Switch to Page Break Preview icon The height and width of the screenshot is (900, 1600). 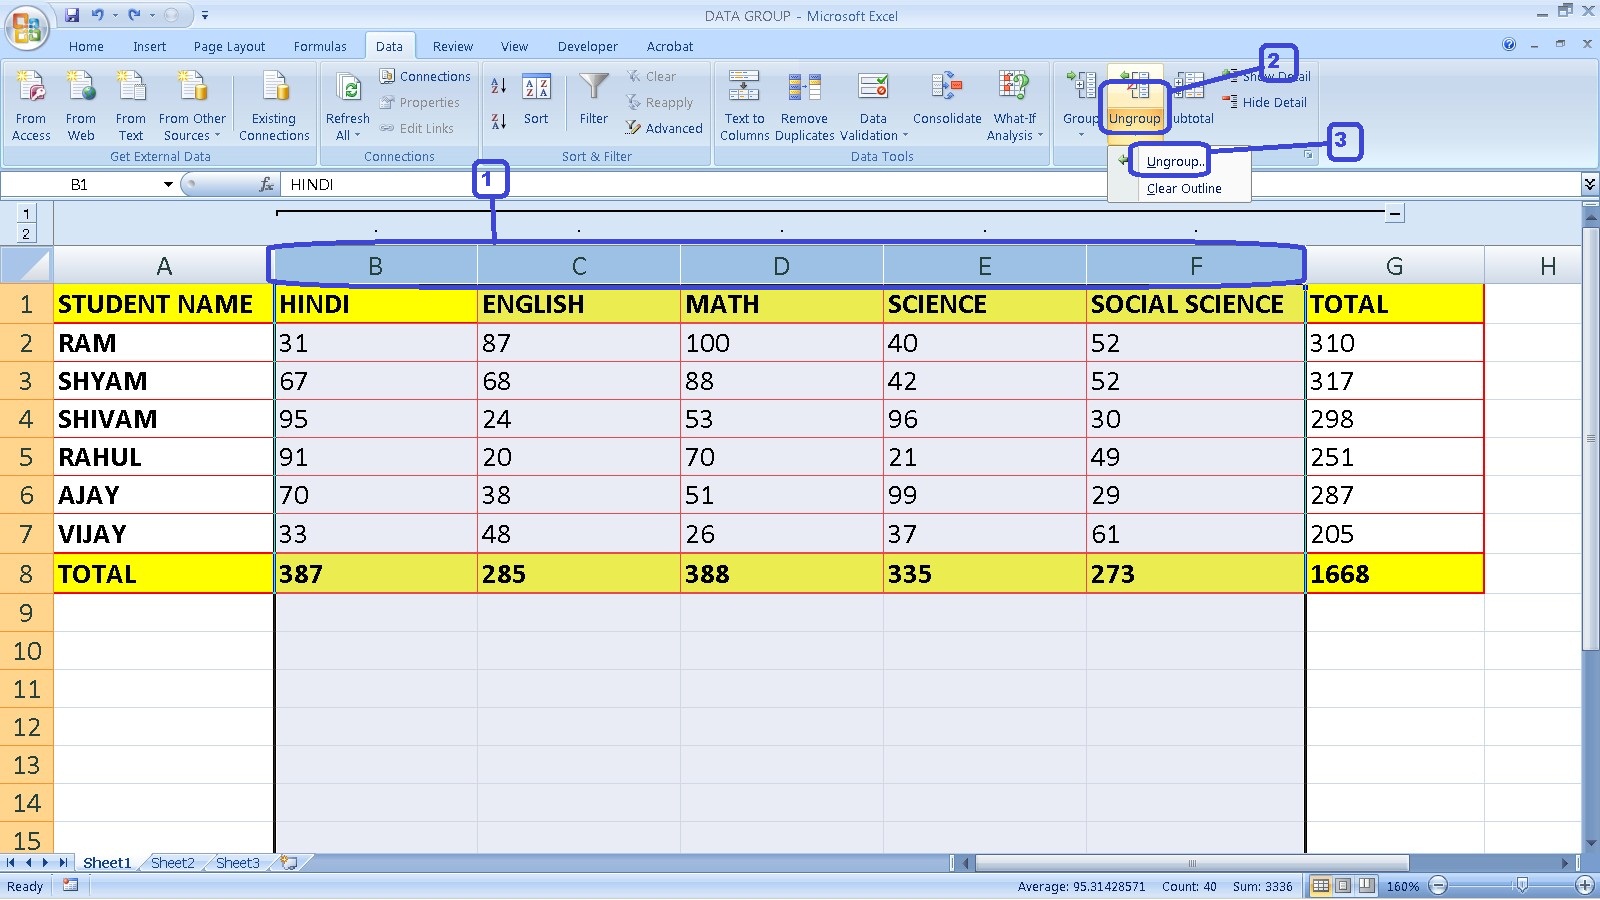coord(1365,886)
